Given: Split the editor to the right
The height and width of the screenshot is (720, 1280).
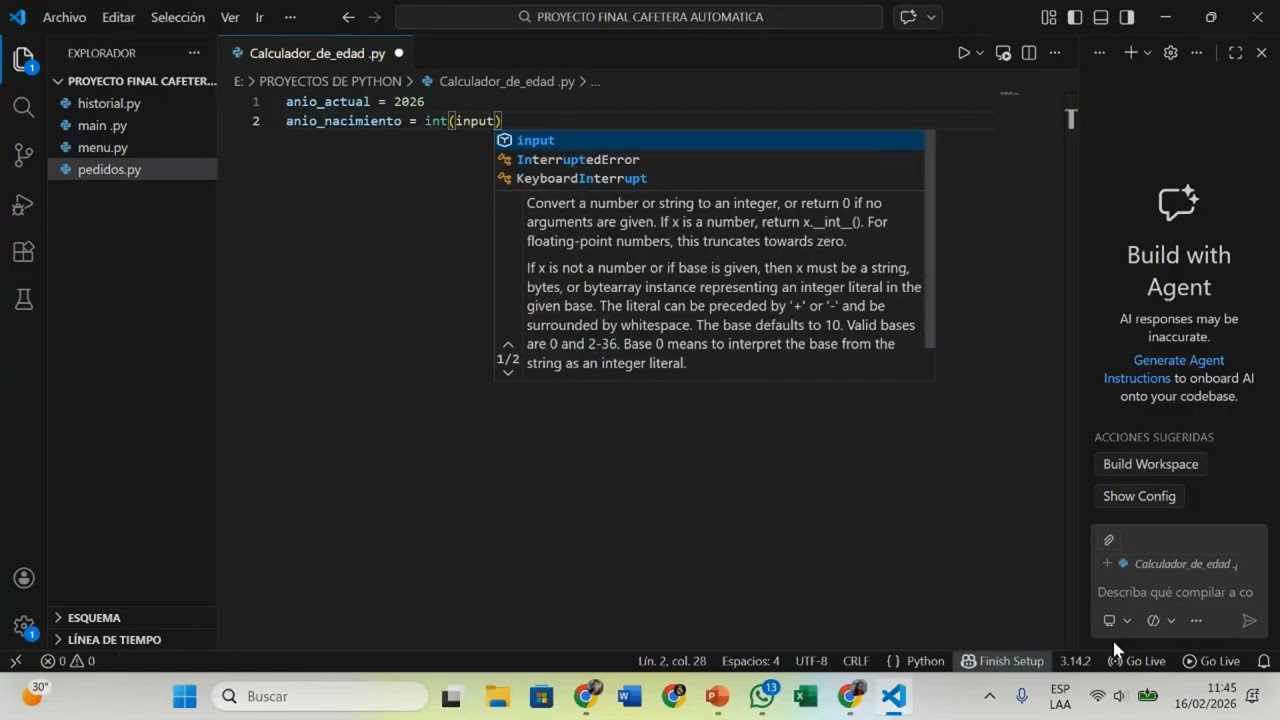Looking at the screenshot, I should coord(1029,53).
